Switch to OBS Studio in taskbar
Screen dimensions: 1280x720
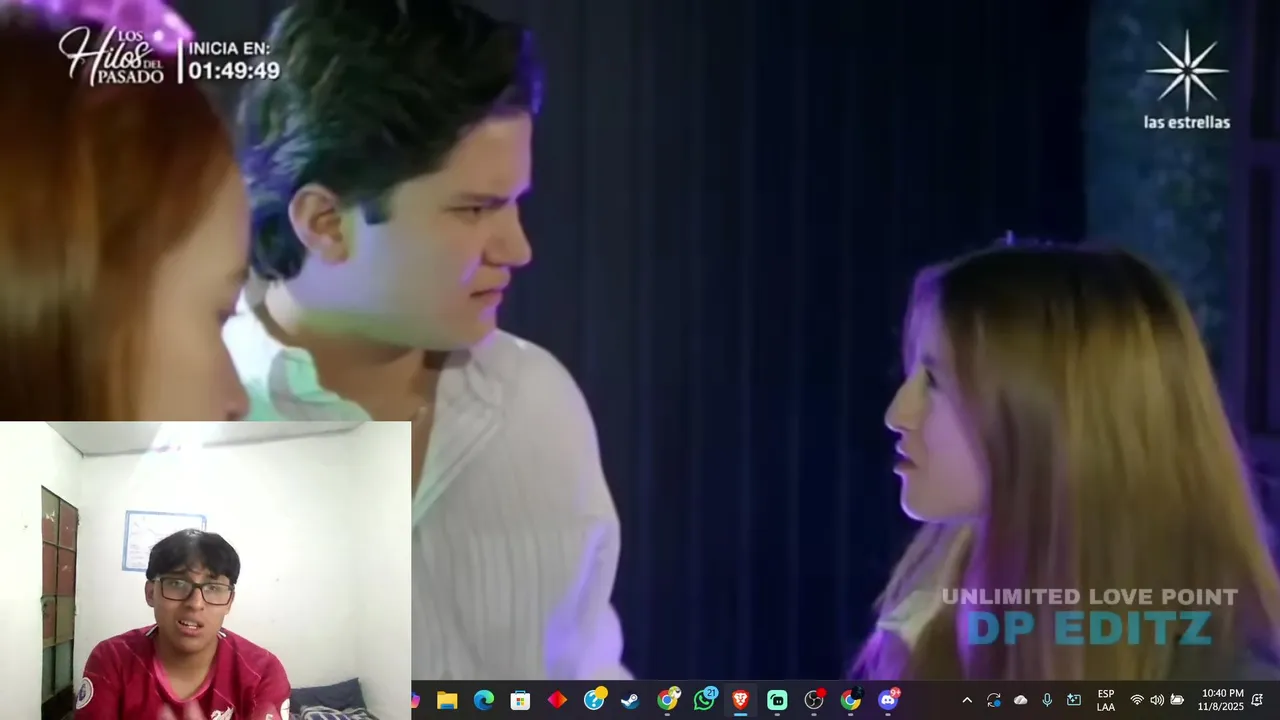pos(814,699)
